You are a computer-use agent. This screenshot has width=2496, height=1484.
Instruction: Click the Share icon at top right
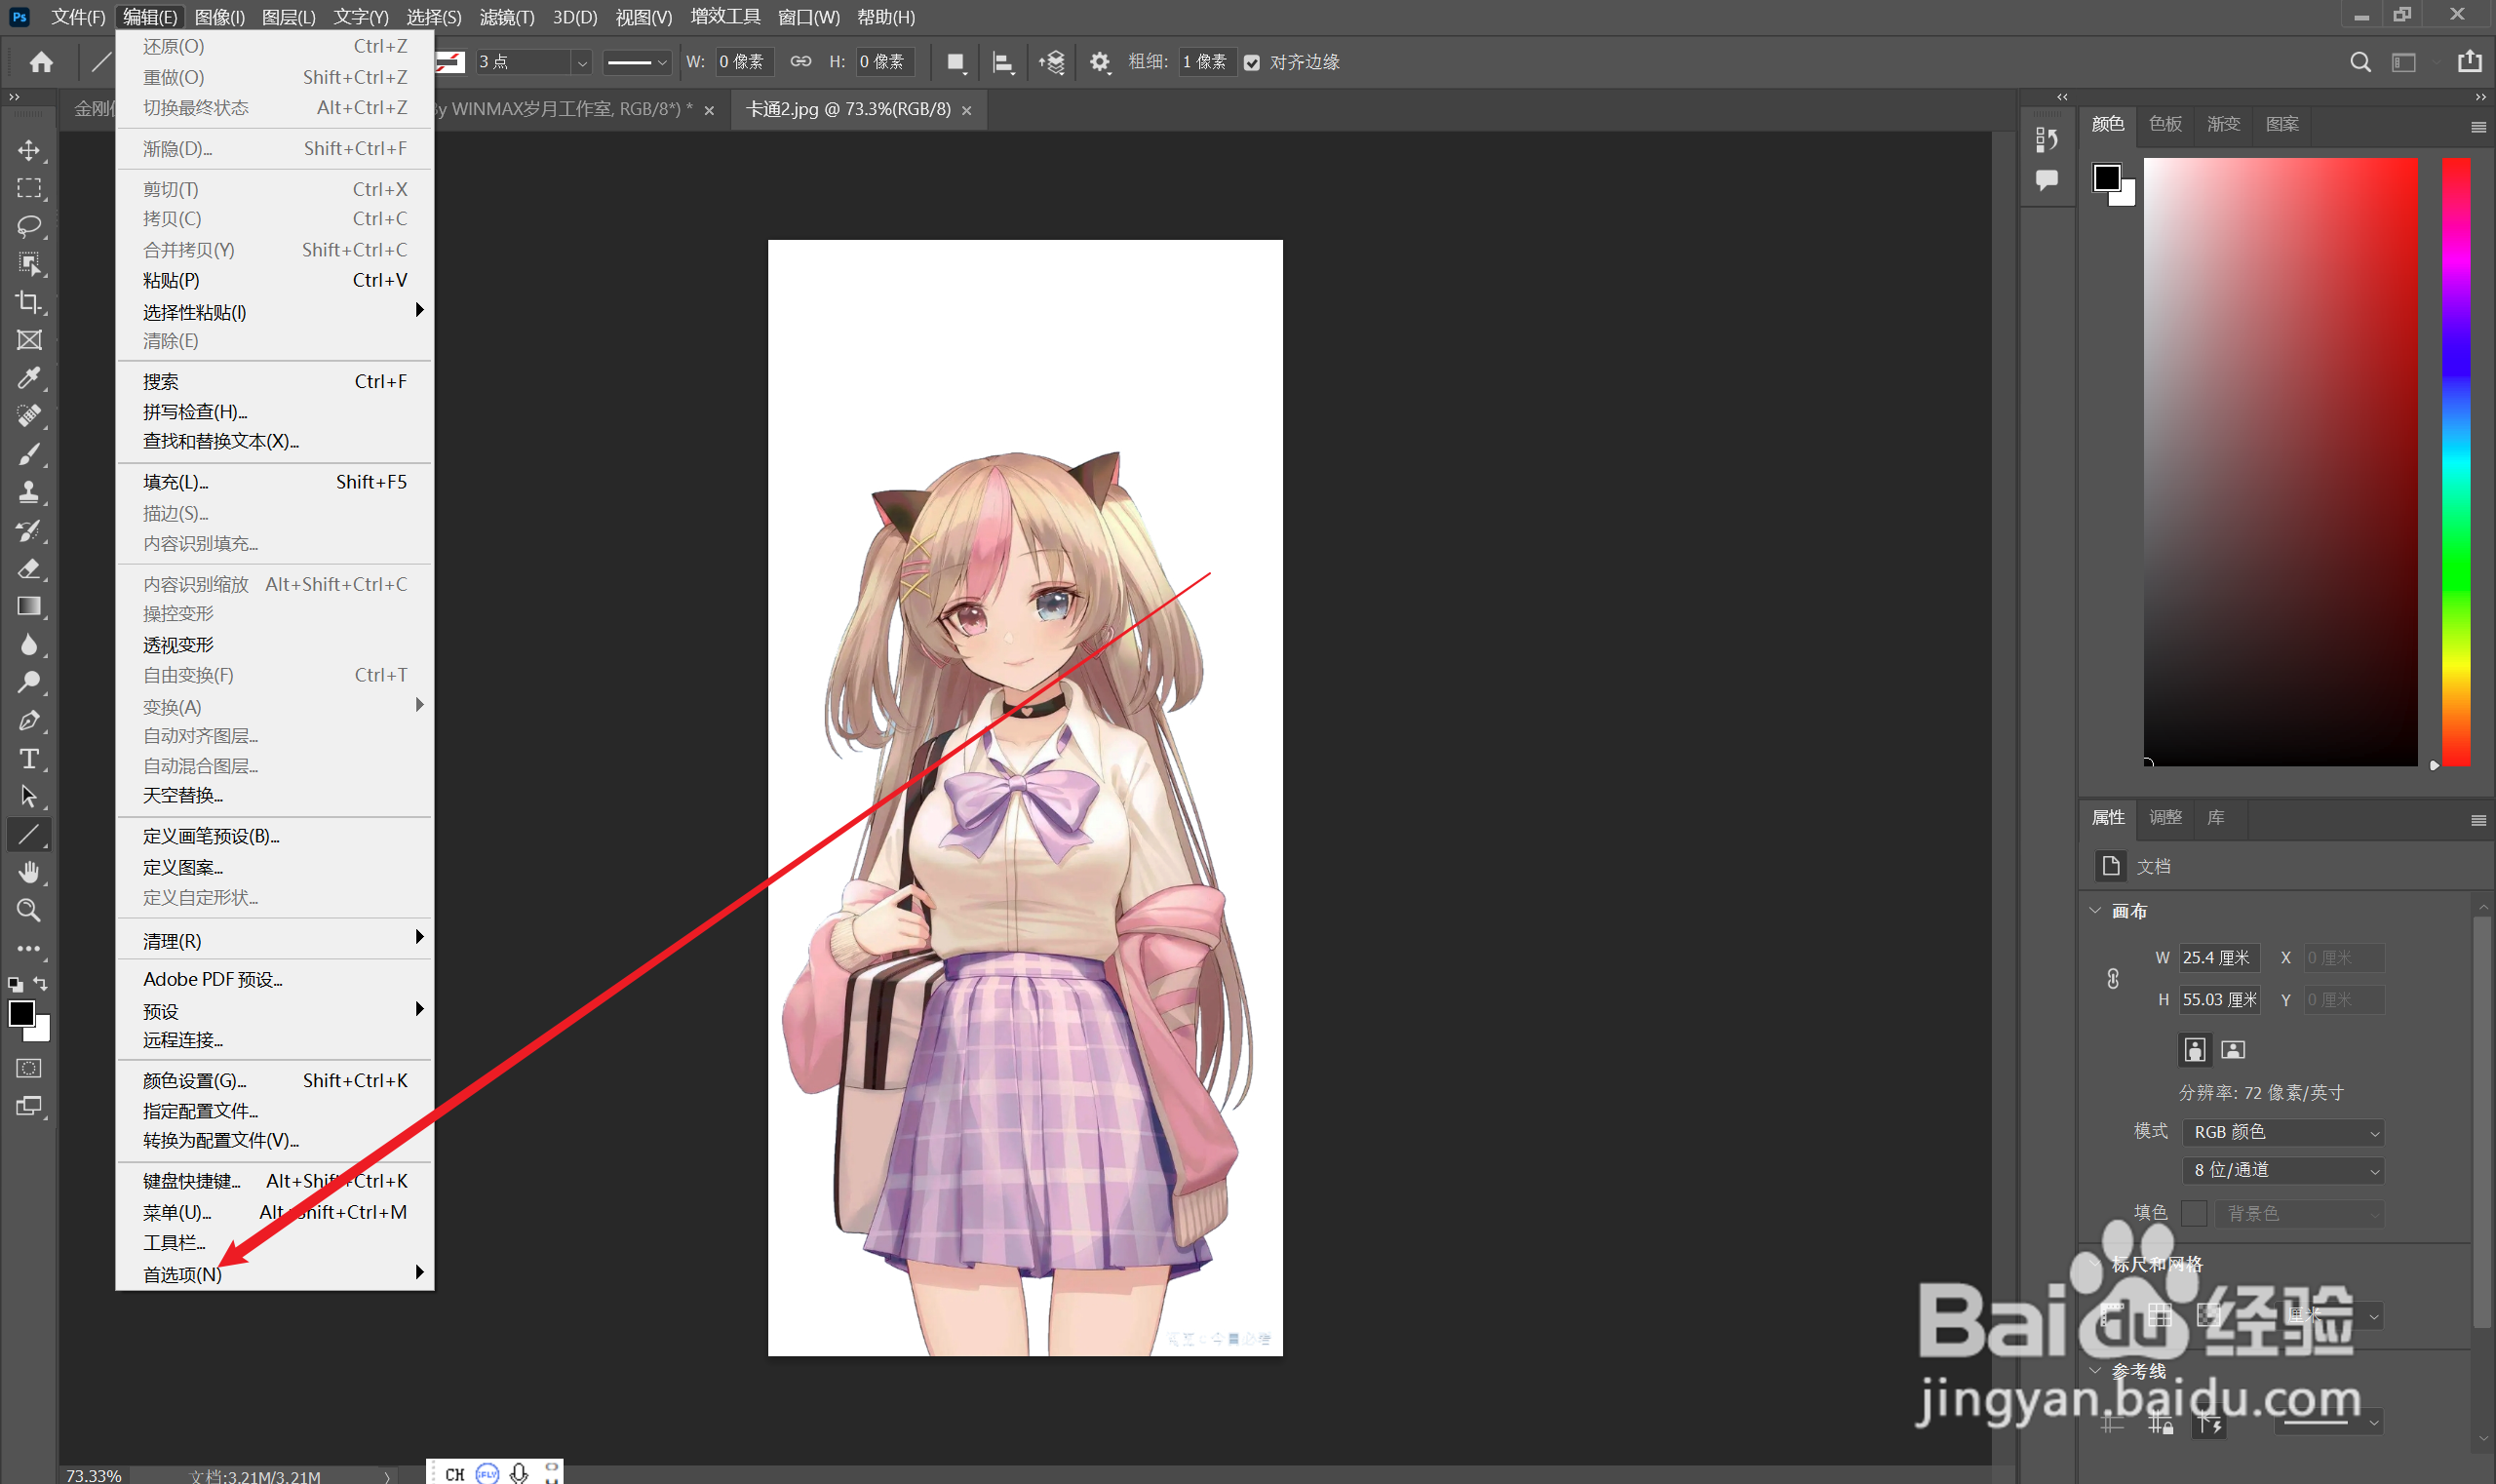click(x=2469, y=61)
